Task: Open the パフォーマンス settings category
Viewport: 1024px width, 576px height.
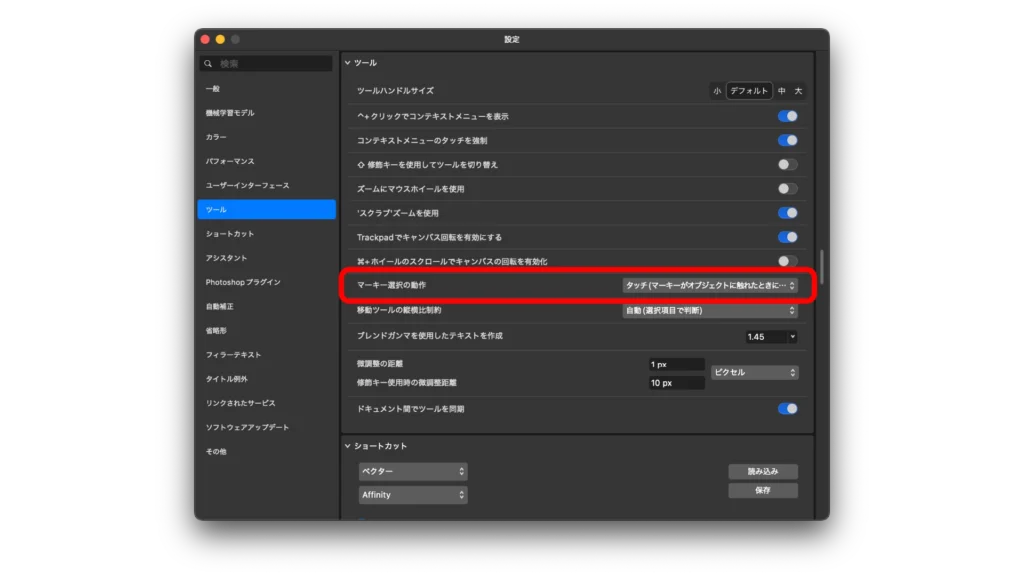Action: coord(230,161)
